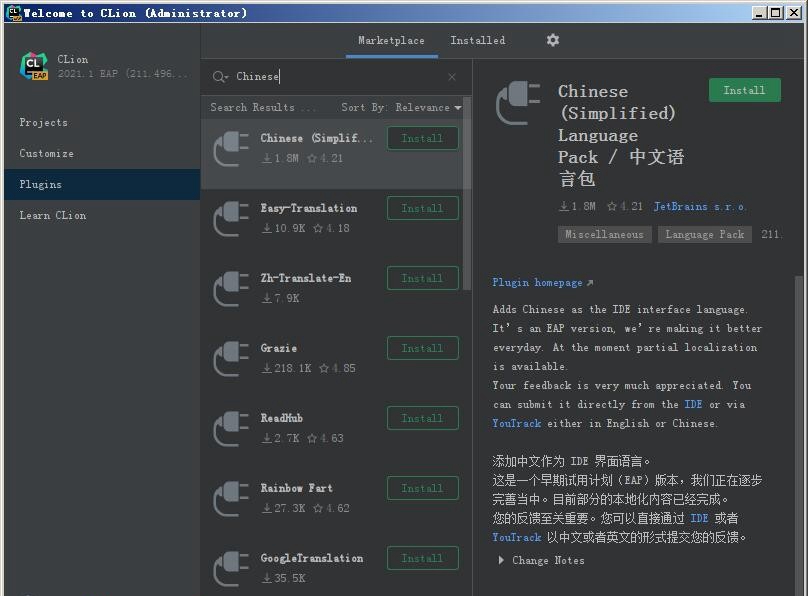Screen dimensions: 808x596
Task: Click the Language Pack tag
Action: coord(704,234)
